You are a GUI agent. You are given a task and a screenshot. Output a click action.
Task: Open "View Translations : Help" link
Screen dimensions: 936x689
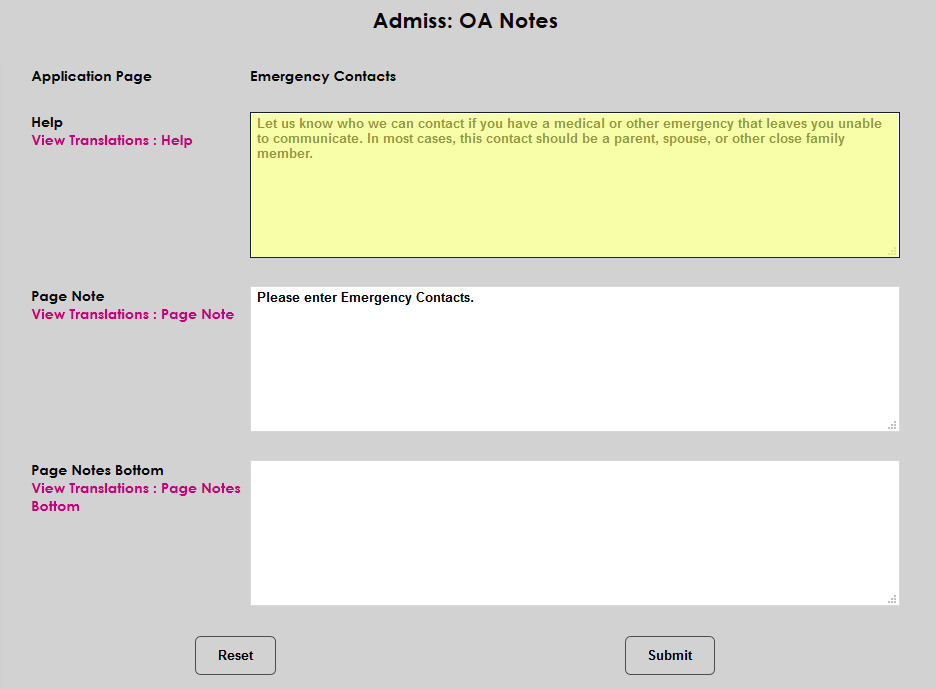tap(111, 140)
